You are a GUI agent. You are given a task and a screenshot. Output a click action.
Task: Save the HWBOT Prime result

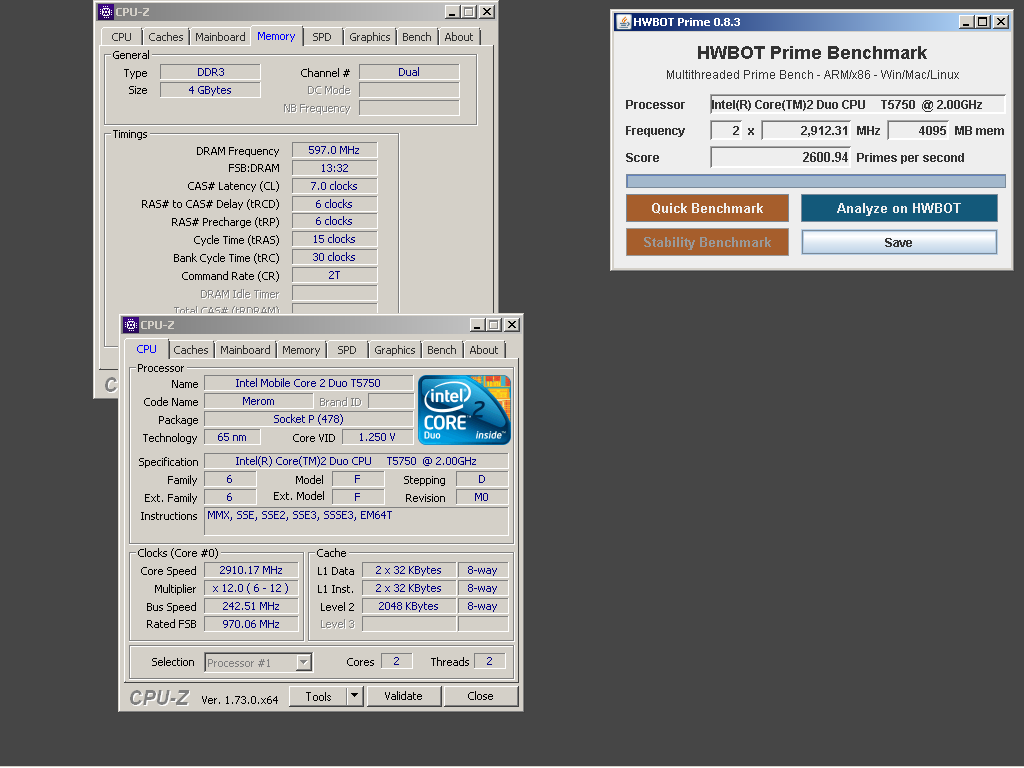coord(899,242)
